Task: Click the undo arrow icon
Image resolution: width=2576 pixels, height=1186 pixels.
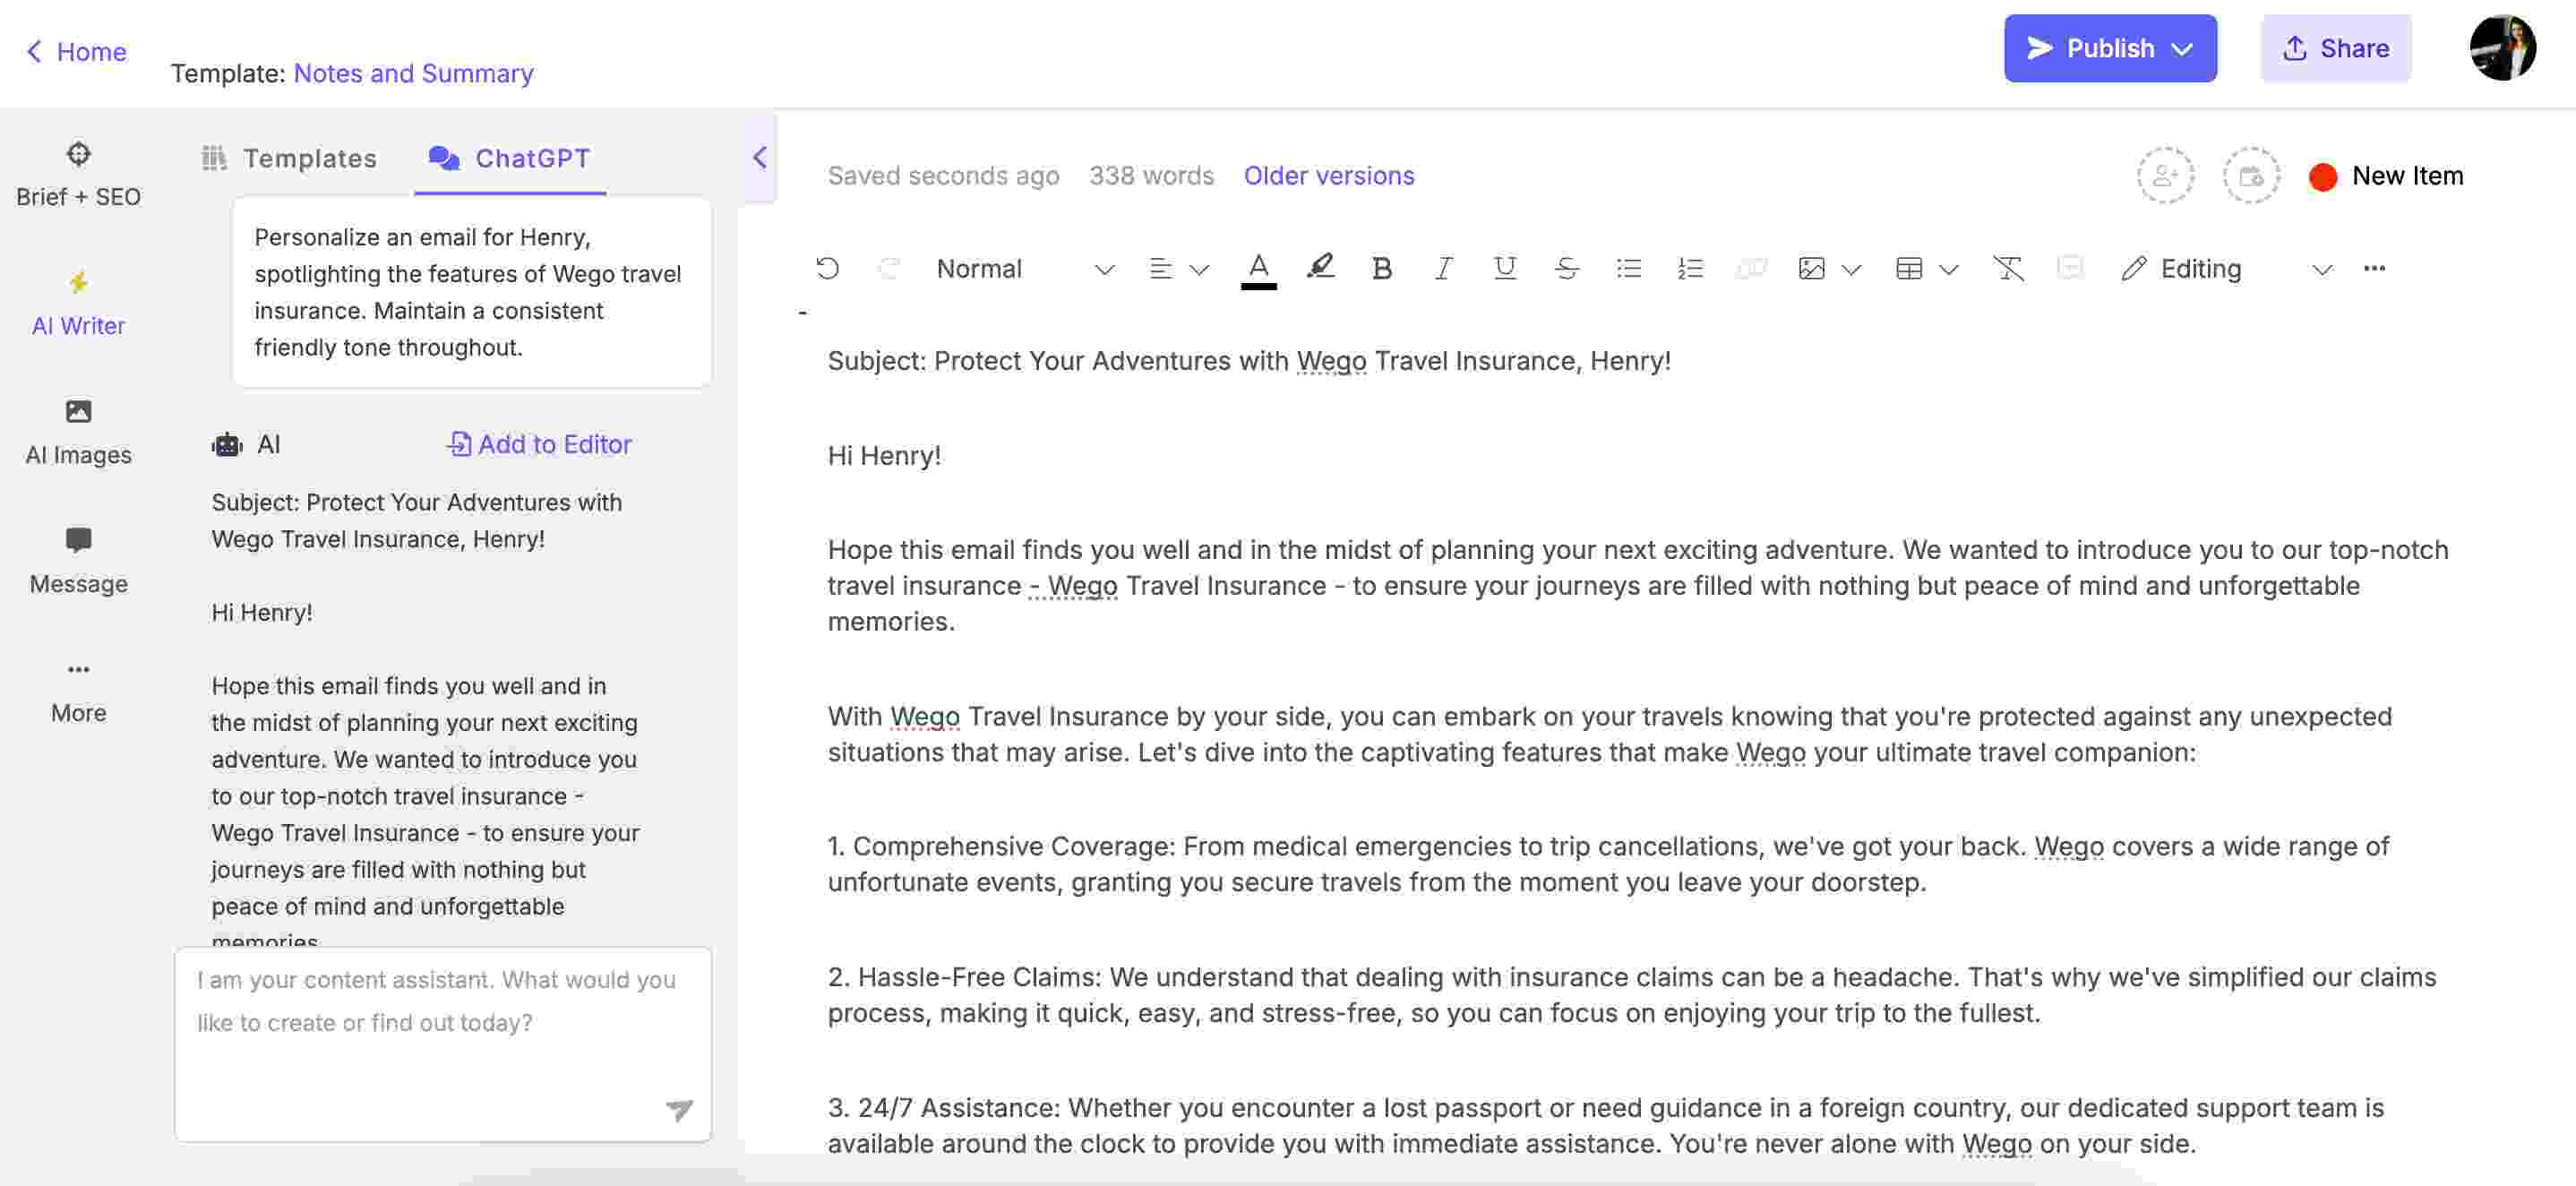Action: tap(827, 268)
